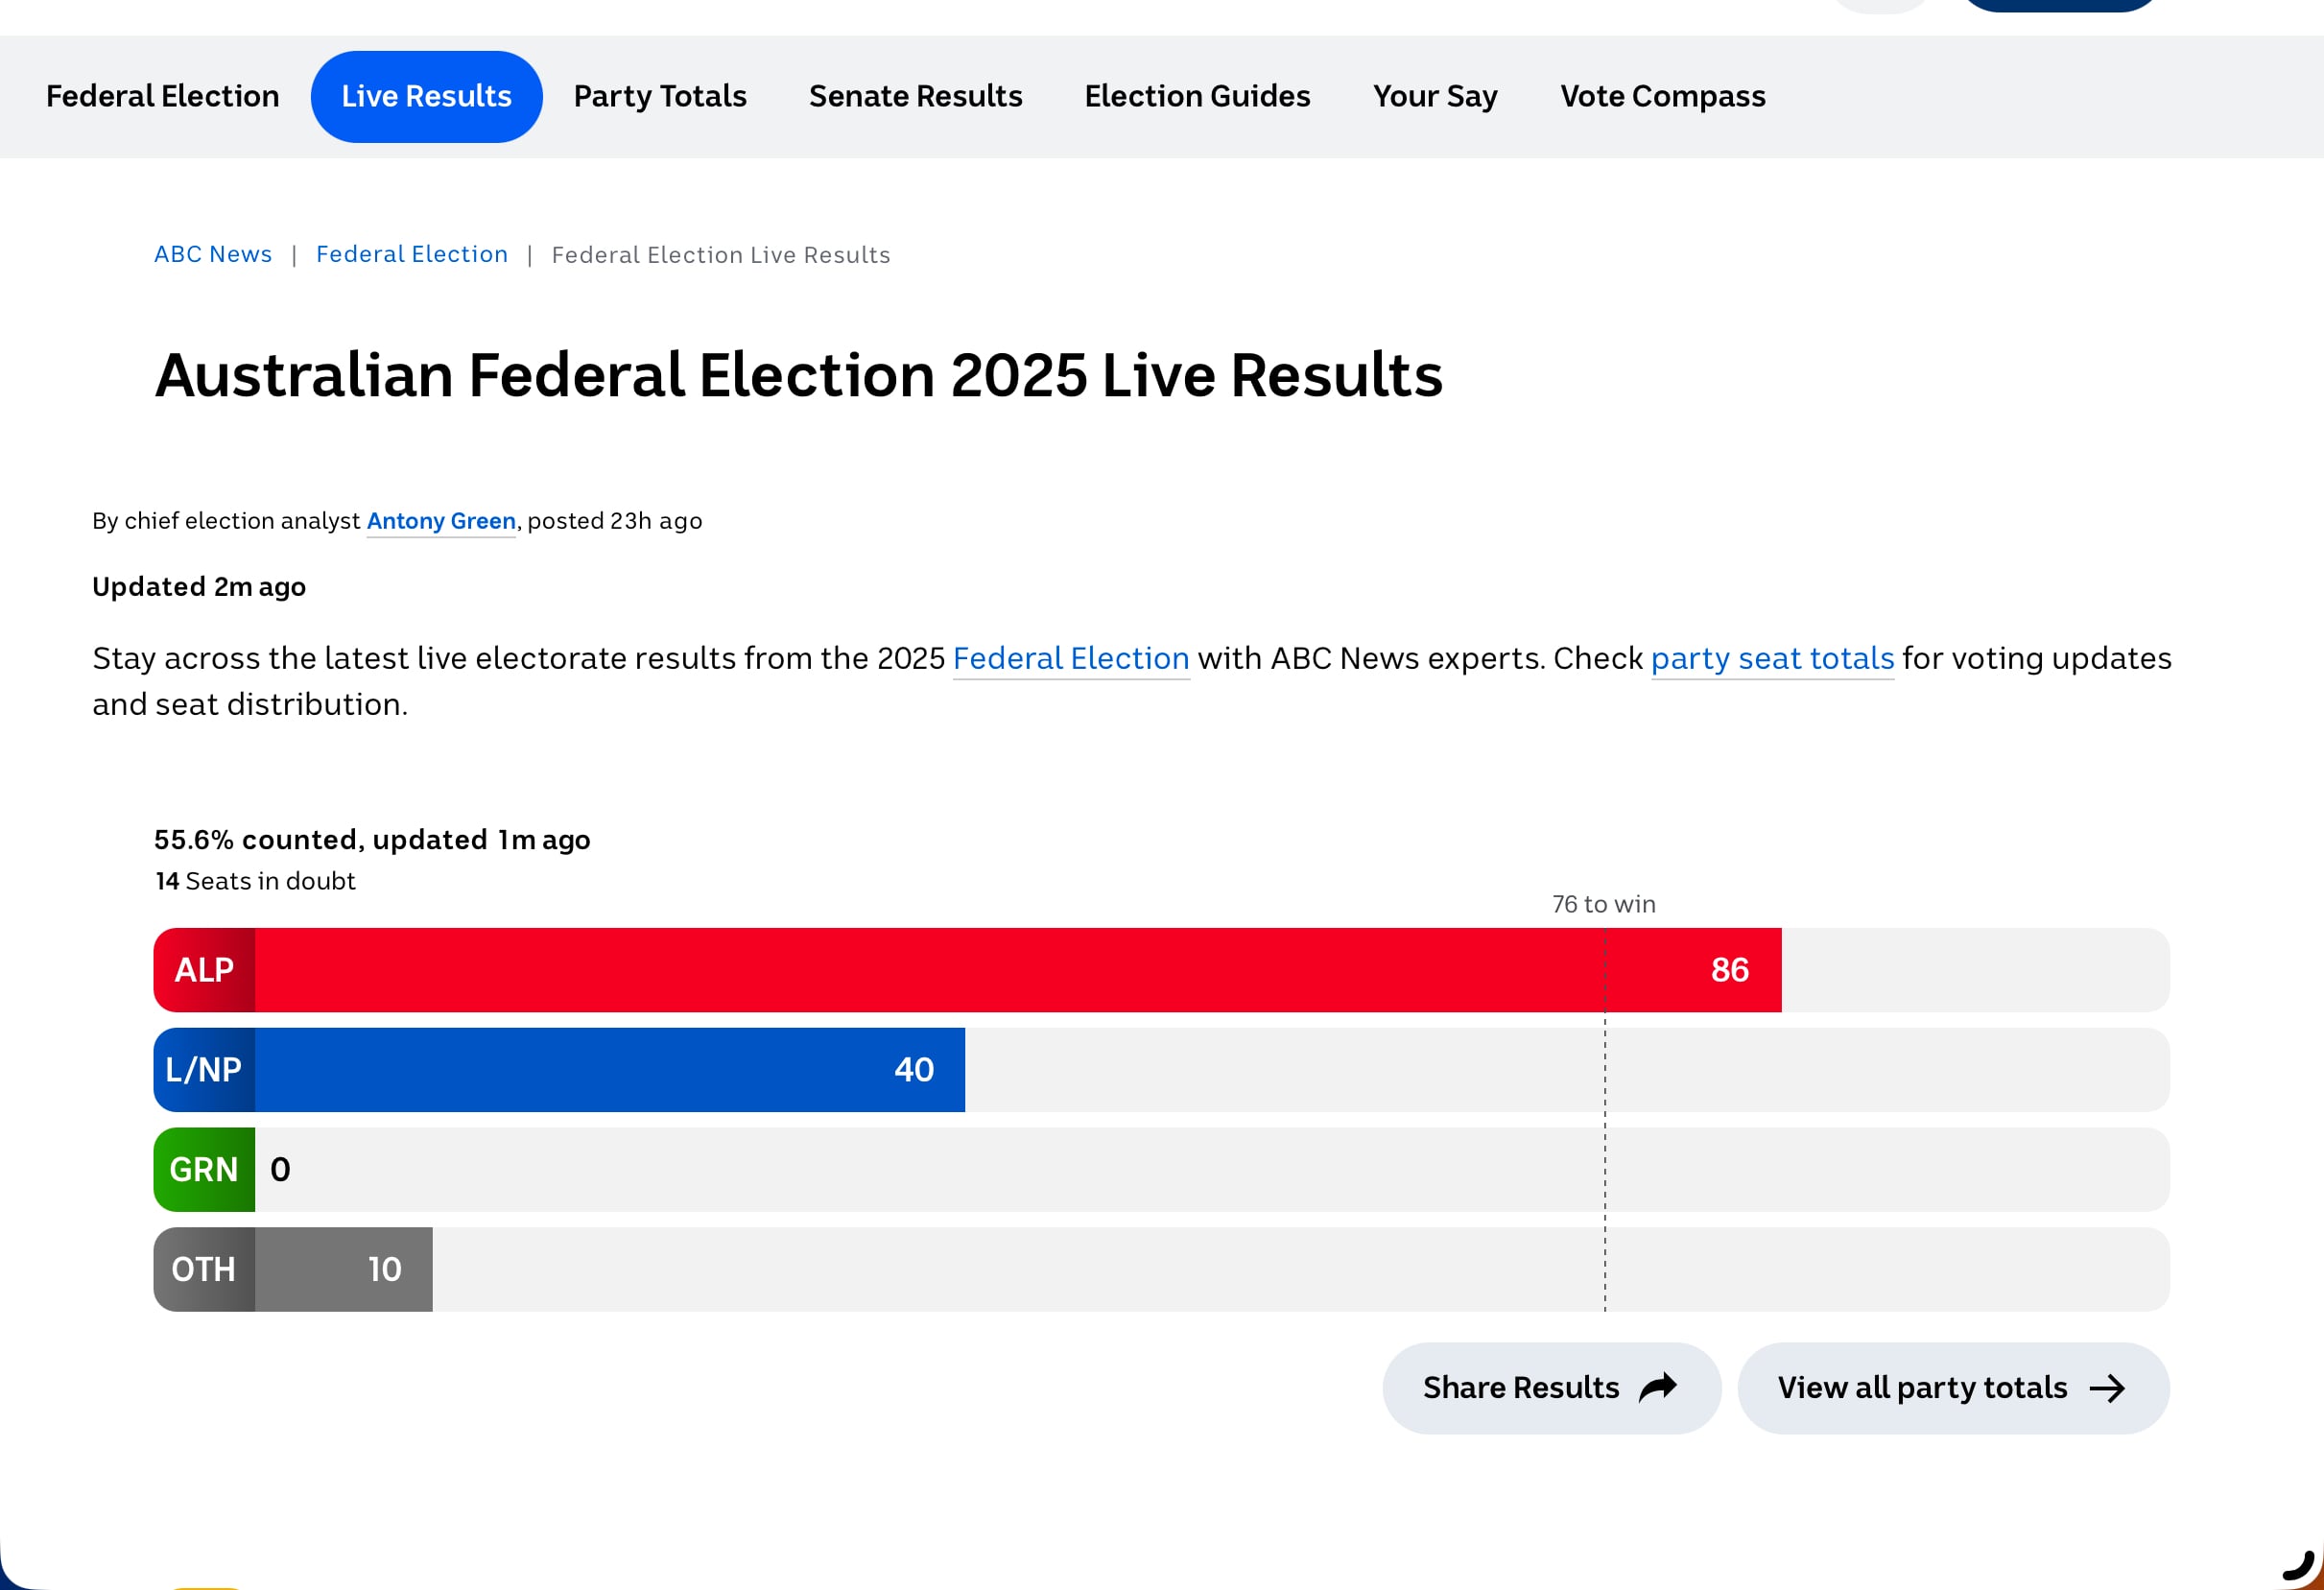
Task: Switch to Party Totals tab
Action: (x=660, y=96)
